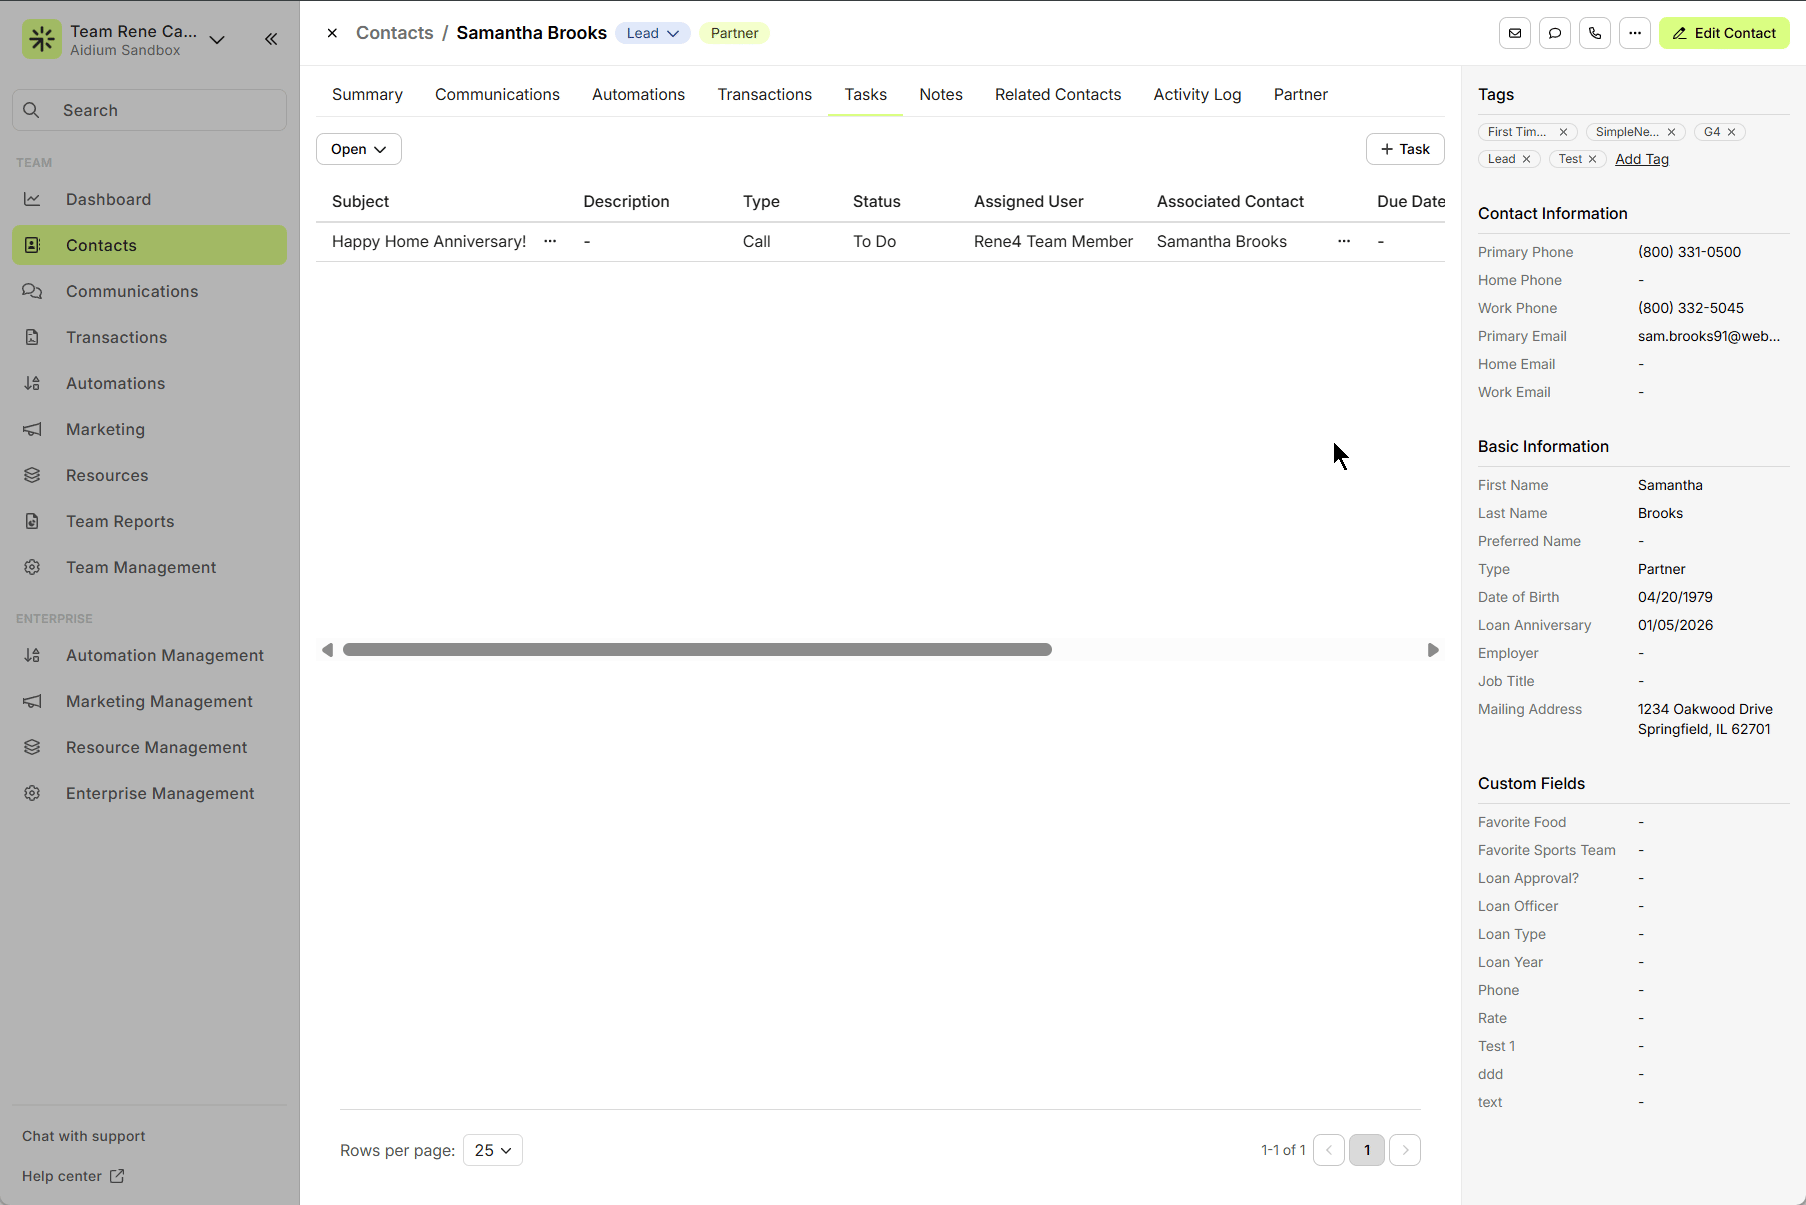Create a new task with the Task button
This screenshot has width=1806, height=1205.
tap(1404, 148)
